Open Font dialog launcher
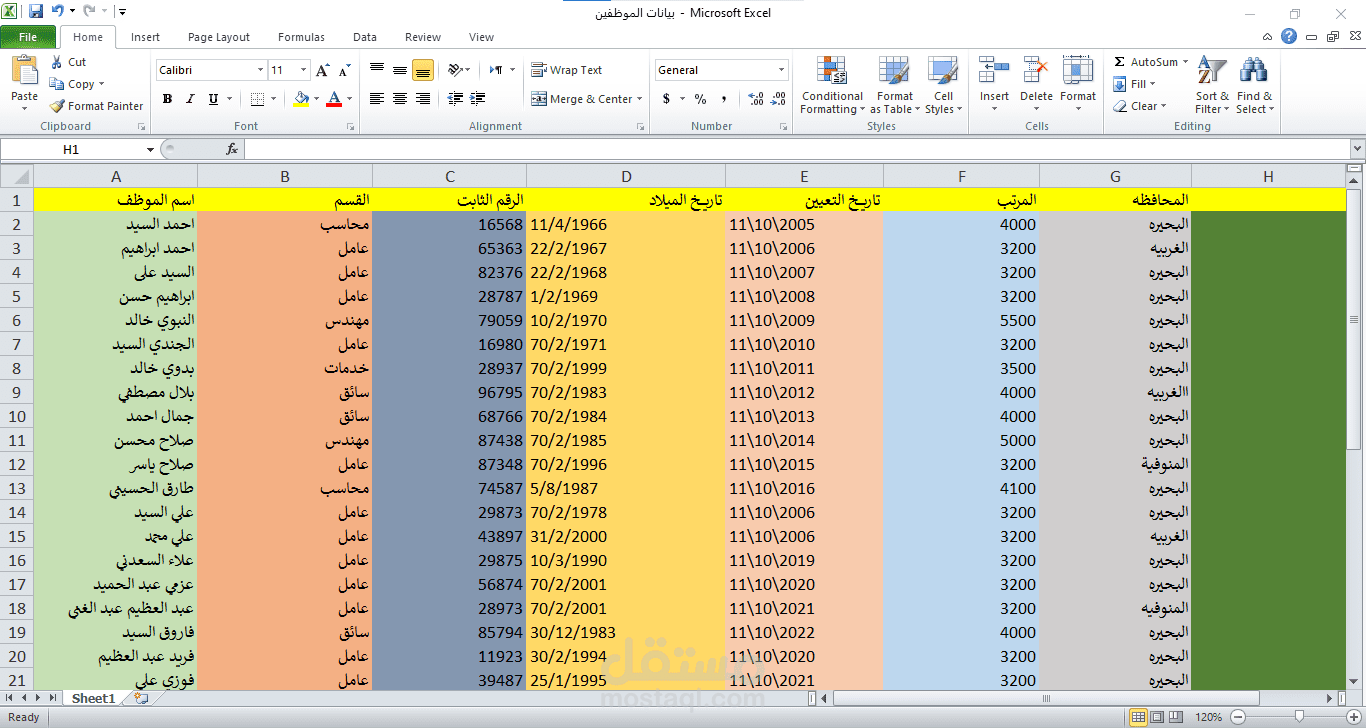 [350, 127]
